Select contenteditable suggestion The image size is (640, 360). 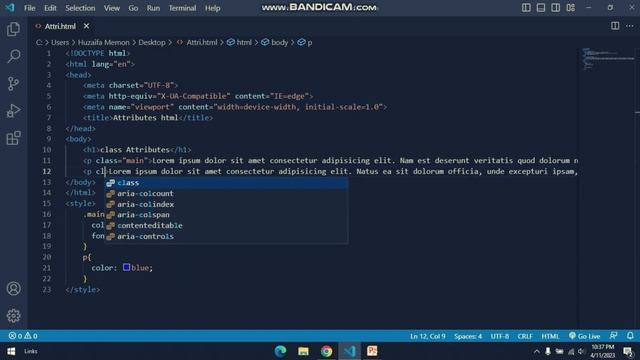pyautogui.click(x=226, y=225)
